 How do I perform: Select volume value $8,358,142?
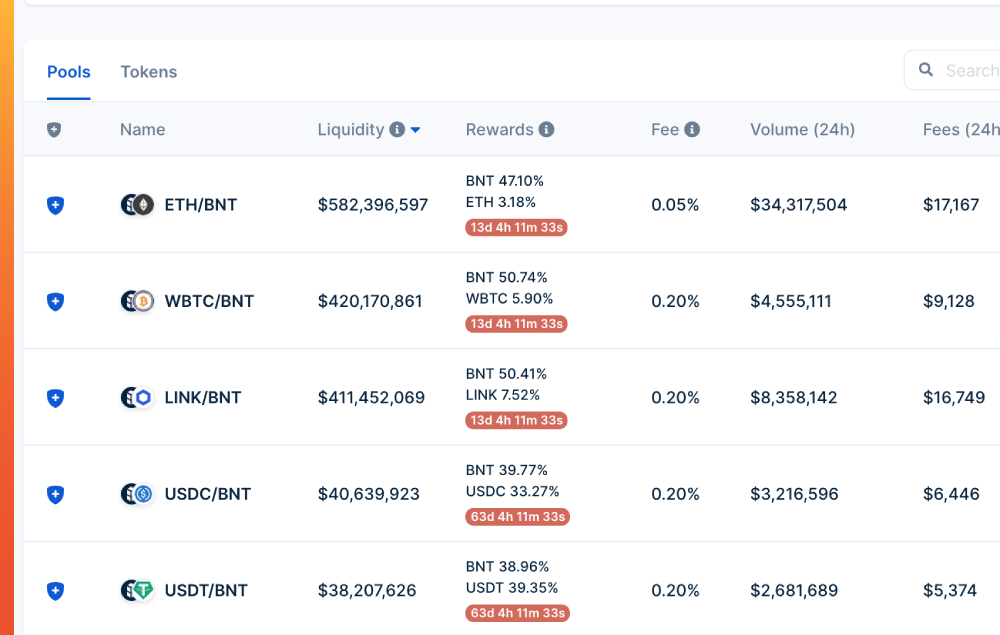pos(793,397)
